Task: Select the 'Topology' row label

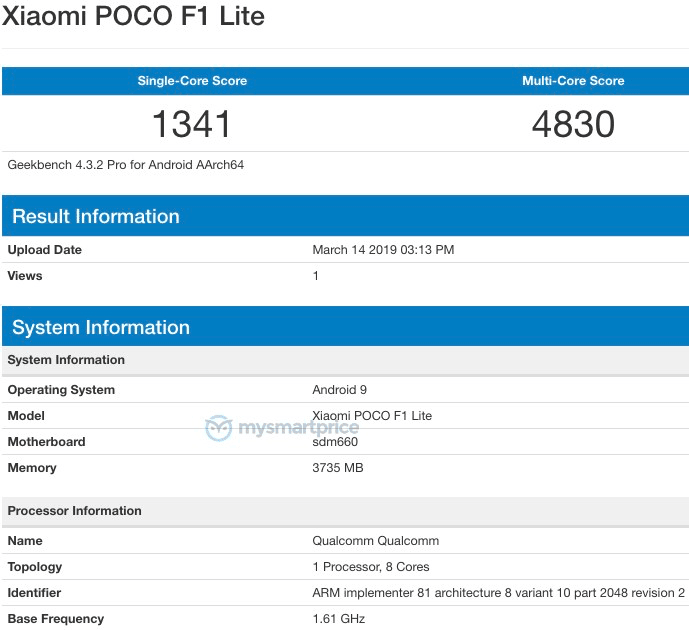Action: [34, 567]
